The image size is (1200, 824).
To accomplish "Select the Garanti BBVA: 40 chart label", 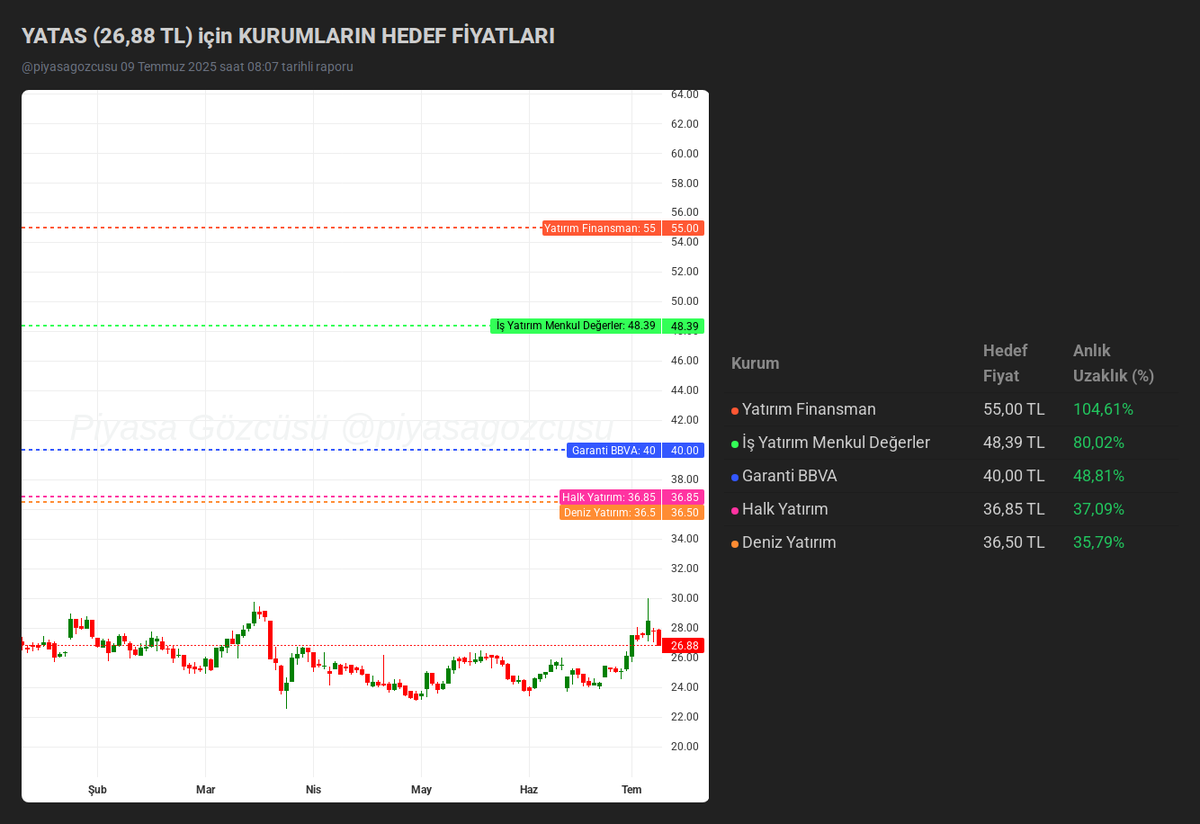I will tap(613, 450).
